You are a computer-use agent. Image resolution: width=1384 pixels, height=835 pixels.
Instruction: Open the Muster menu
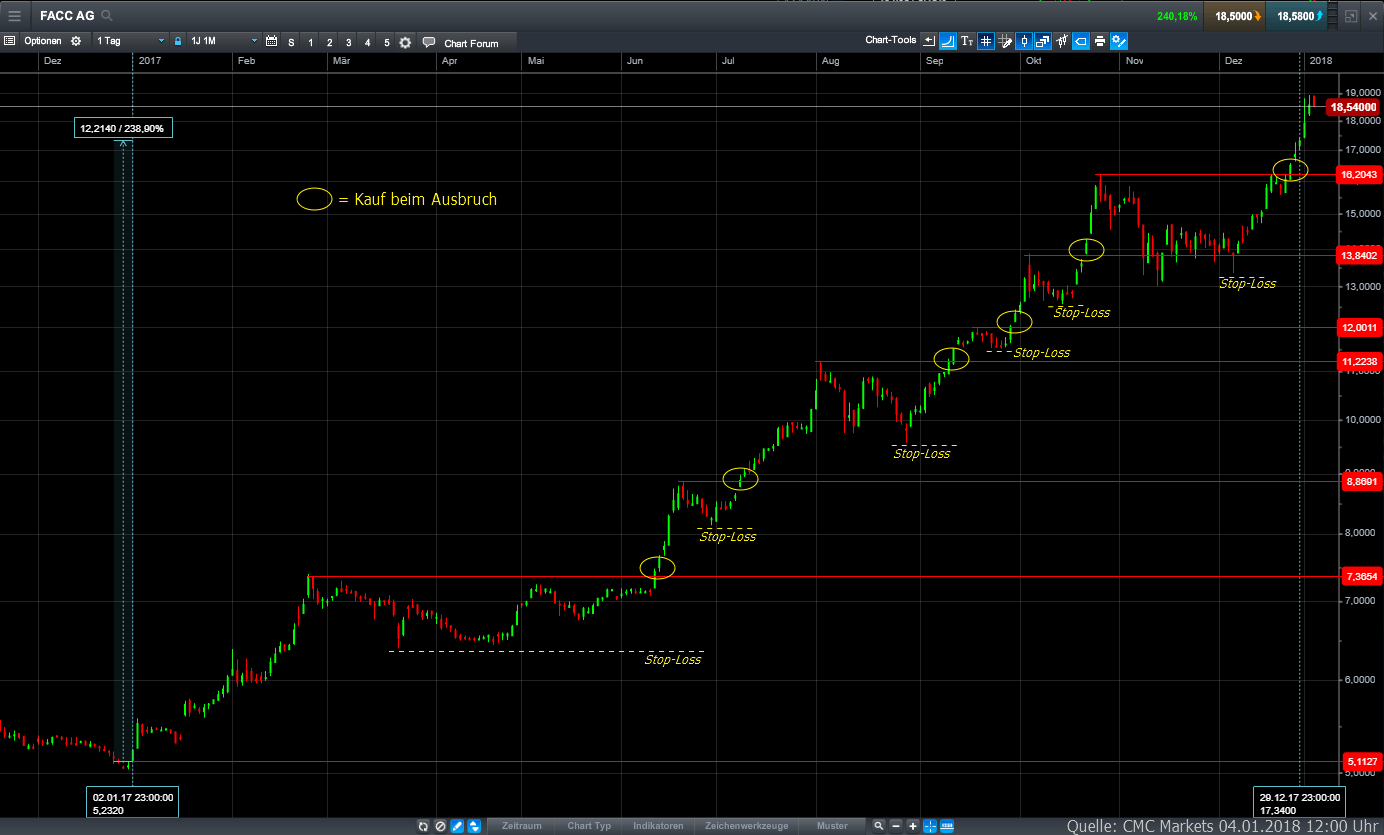click(832, 826)
